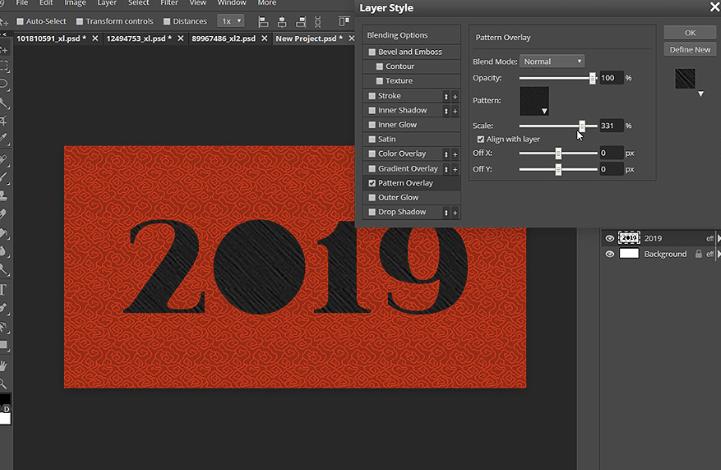
Task: Open the Blend Mode Normal dropdown
Action: click(552, 61)
